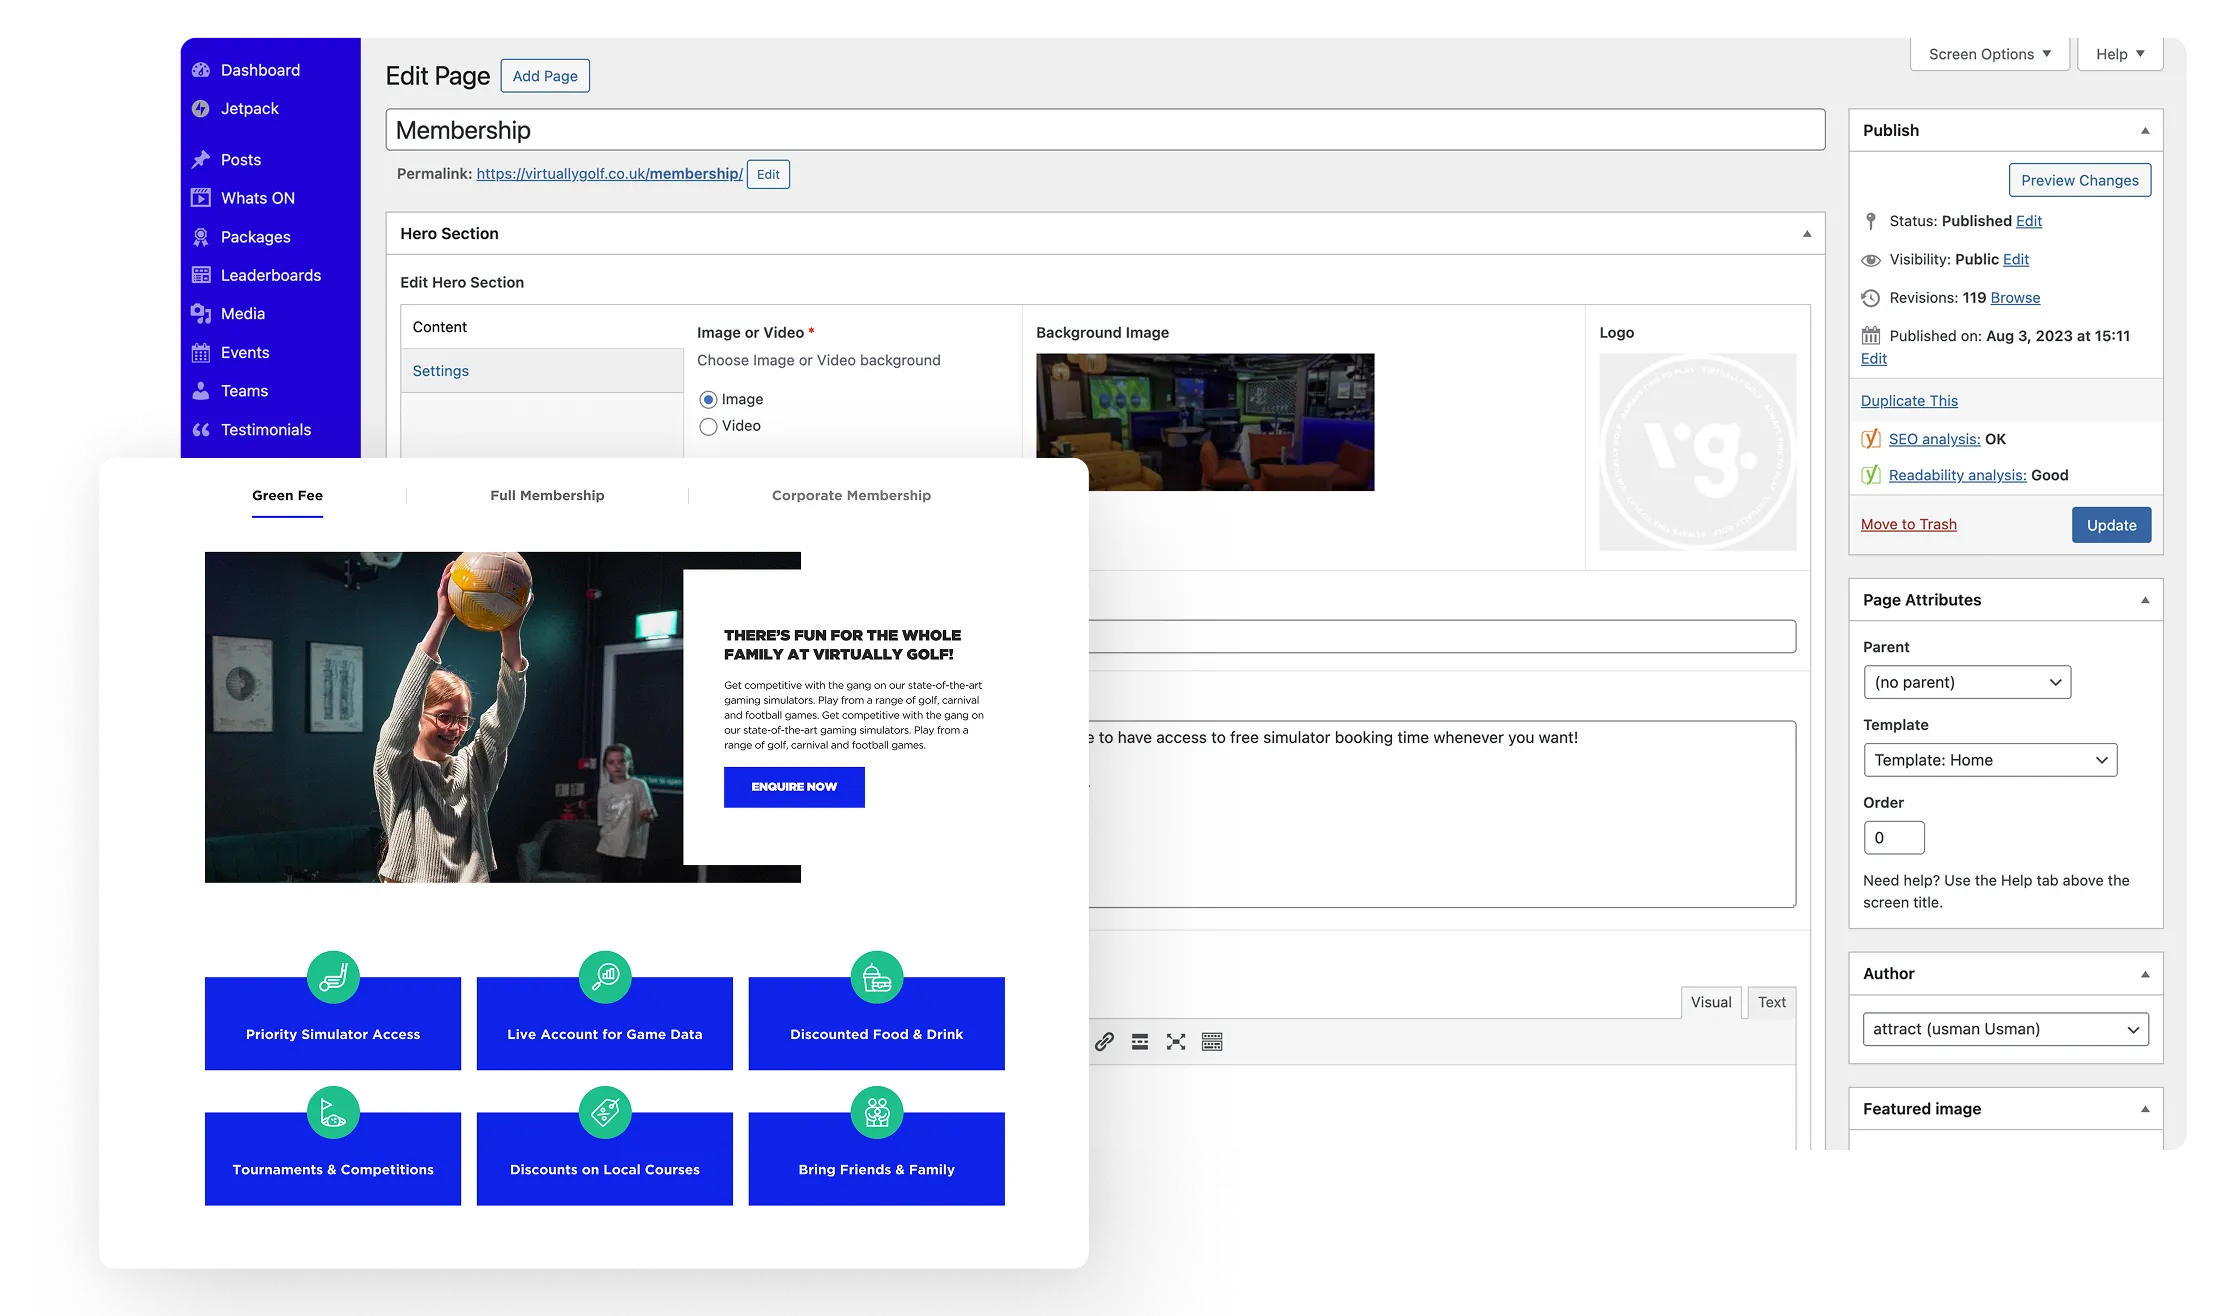2227x1316 pixels.
Task: Switch to Full Membership tab
Action: point(547,495)
